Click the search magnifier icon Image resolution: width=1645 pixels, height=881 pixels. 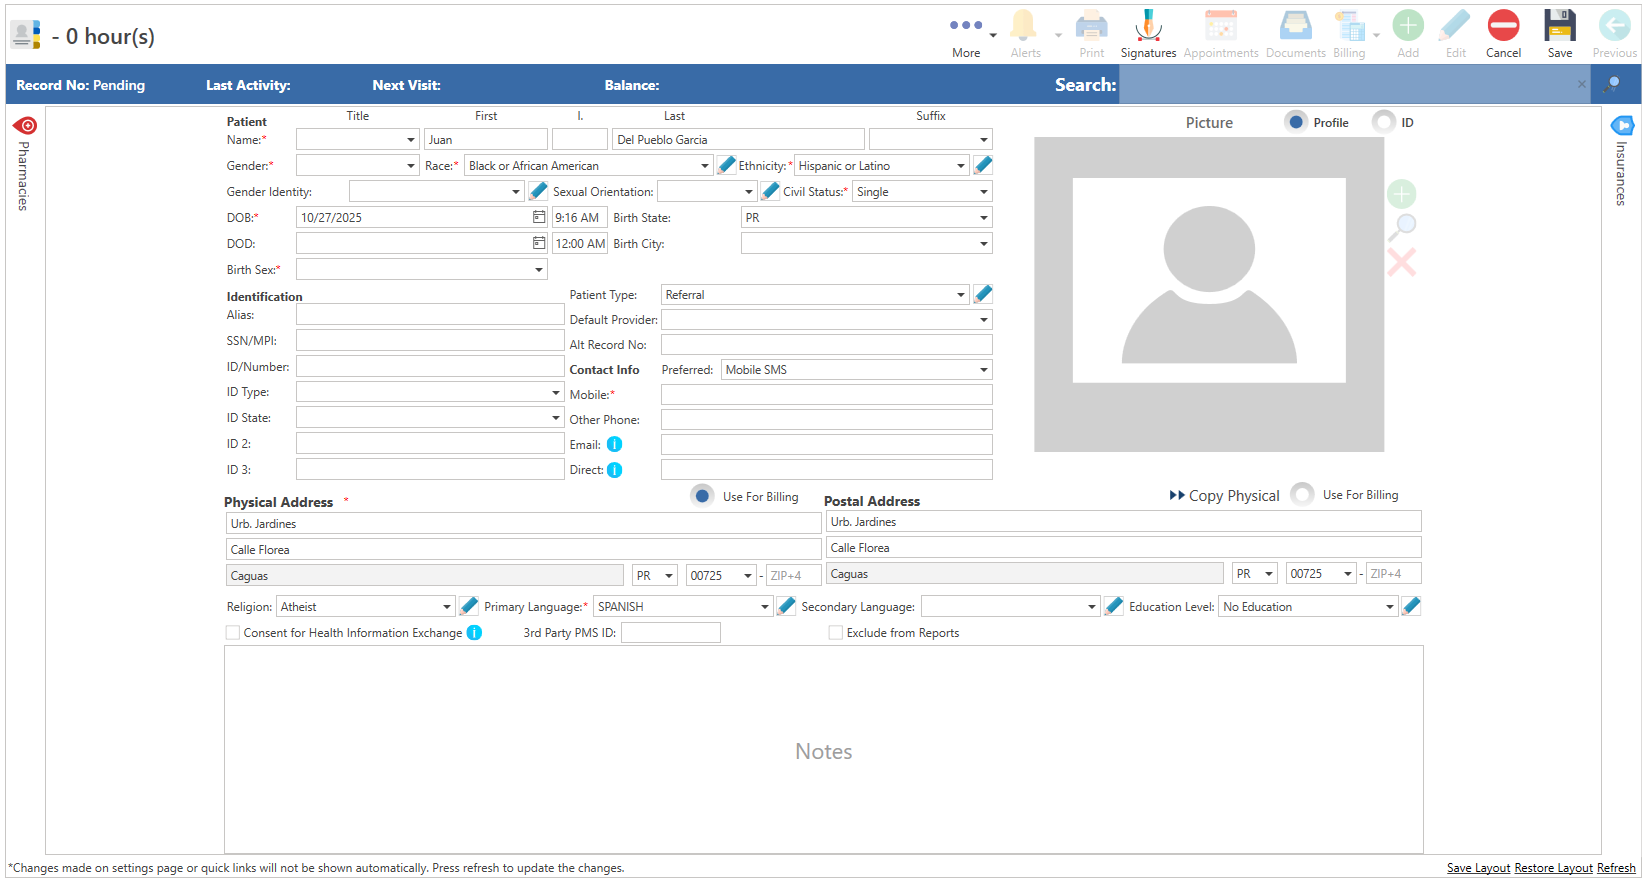click(1611, 85)
